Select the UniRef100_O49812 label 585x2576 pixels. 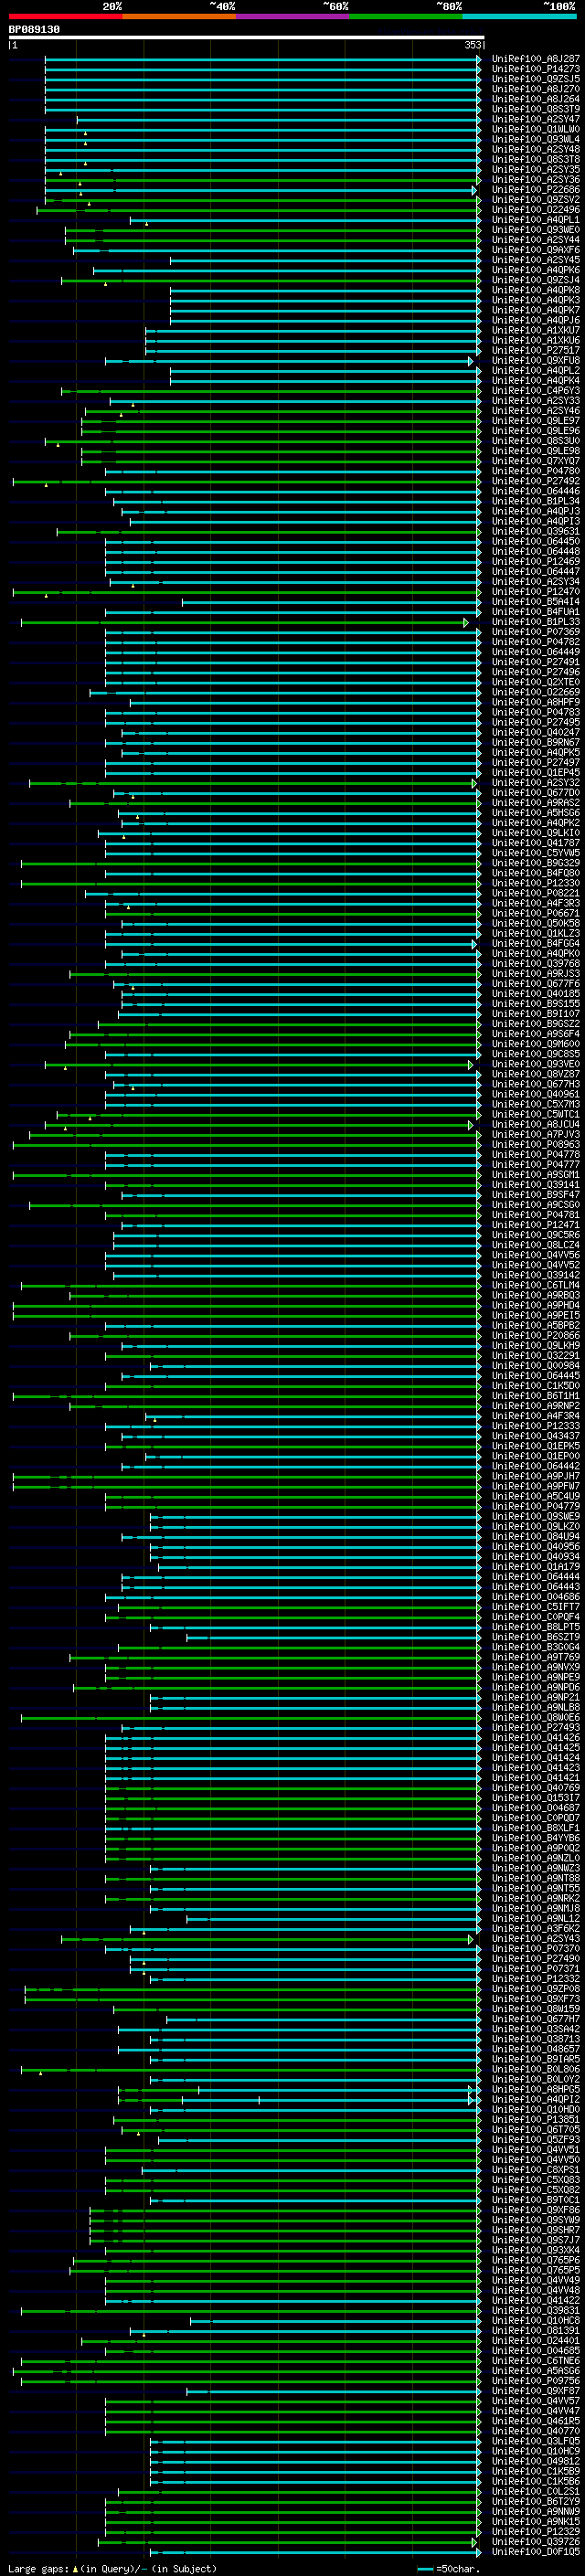tap(535, 2461)
